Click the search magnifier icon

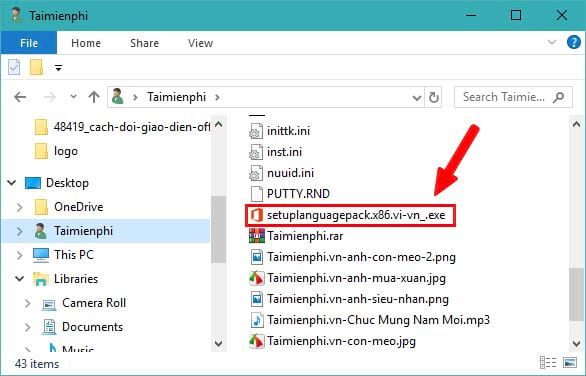click(559, 97)
